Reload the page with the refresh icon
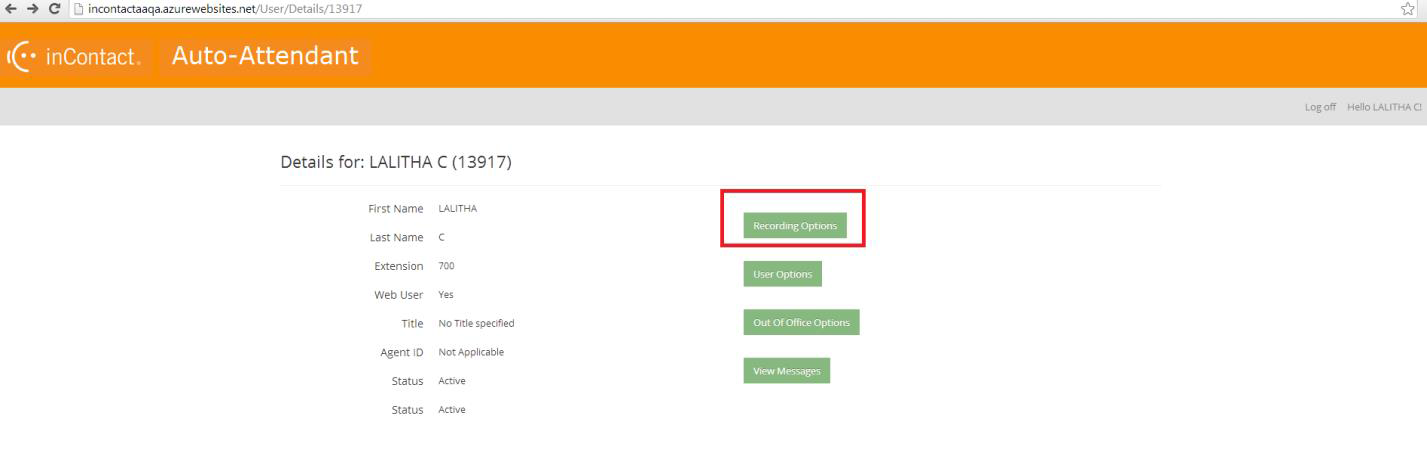This screenshot has width=1427, height=453. click(53, 9)
